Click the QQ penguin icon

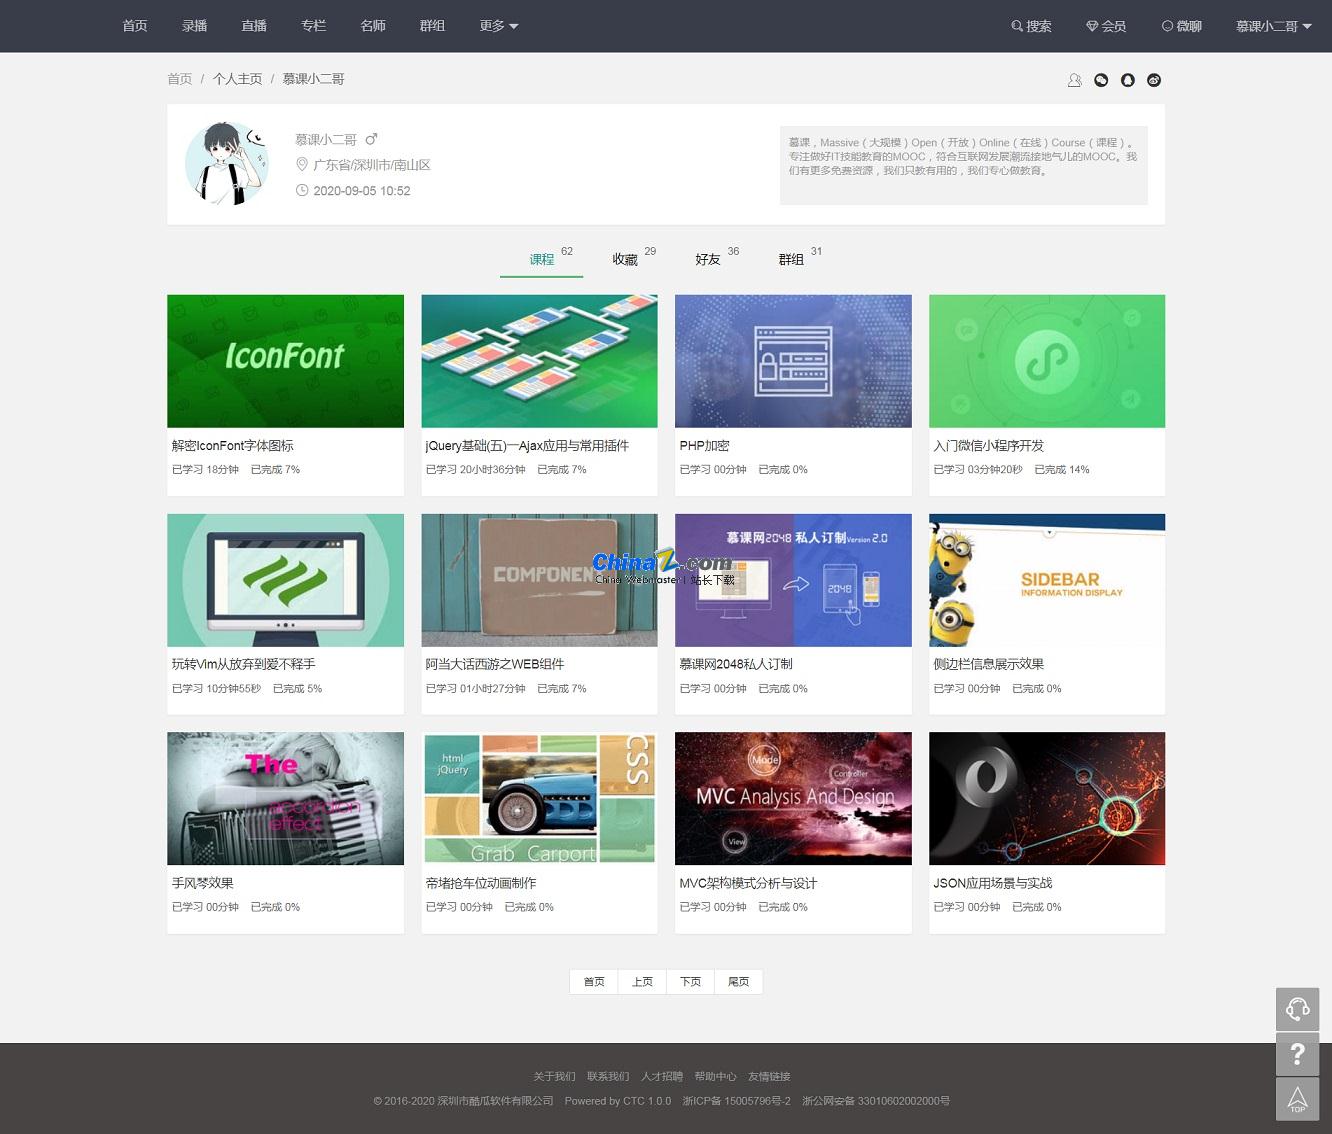1128,80
